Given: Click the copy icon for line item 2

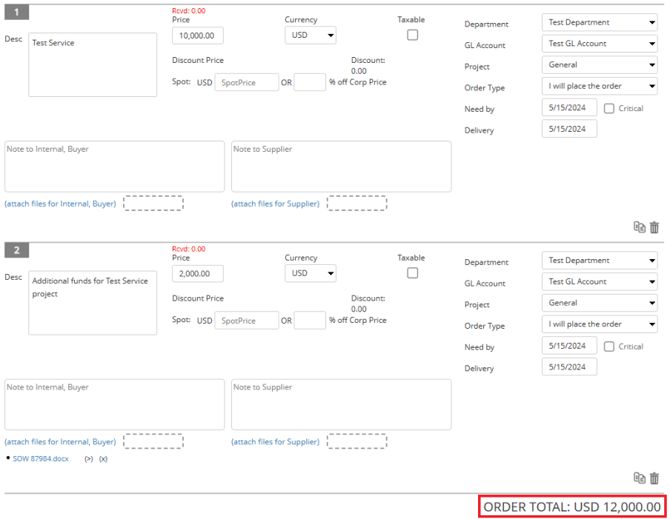Looking at the screenshot, I should 639,478.
